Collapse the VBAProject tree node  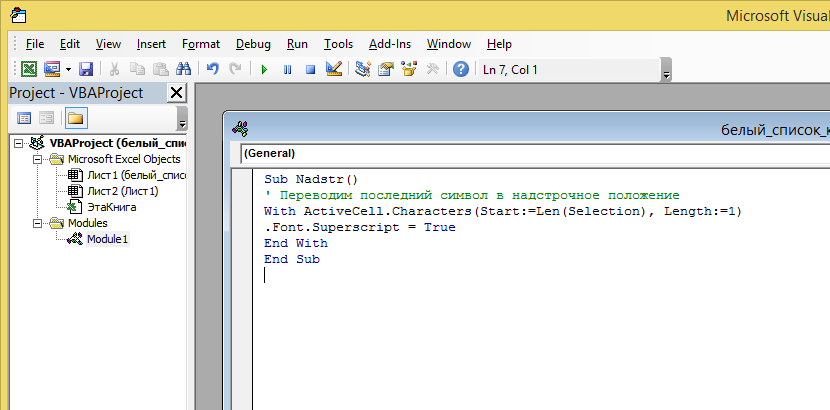click(x=20, y=143)
